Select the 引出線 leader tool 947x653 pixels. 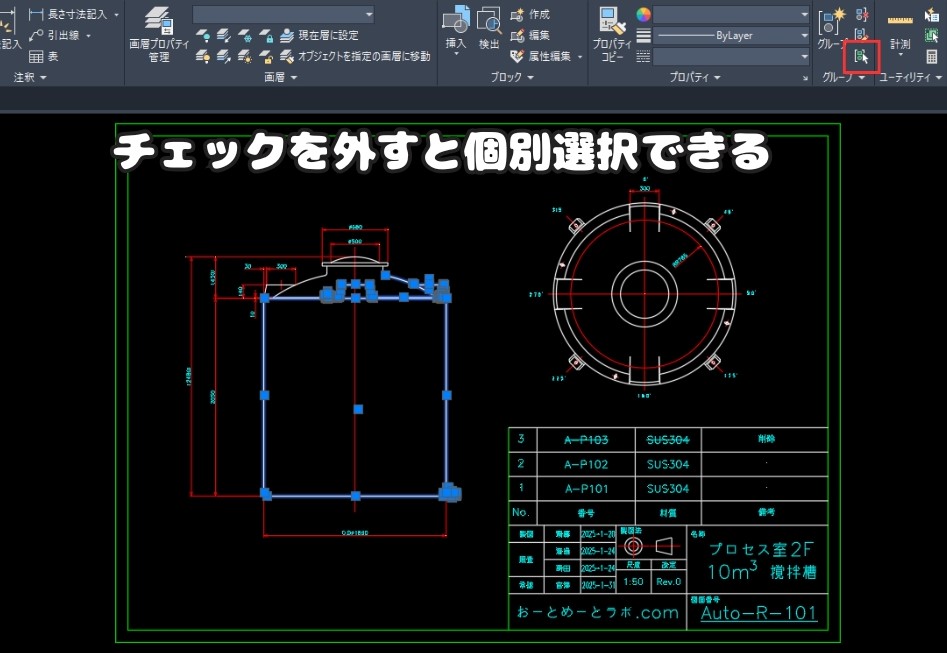tap(54, 35)
